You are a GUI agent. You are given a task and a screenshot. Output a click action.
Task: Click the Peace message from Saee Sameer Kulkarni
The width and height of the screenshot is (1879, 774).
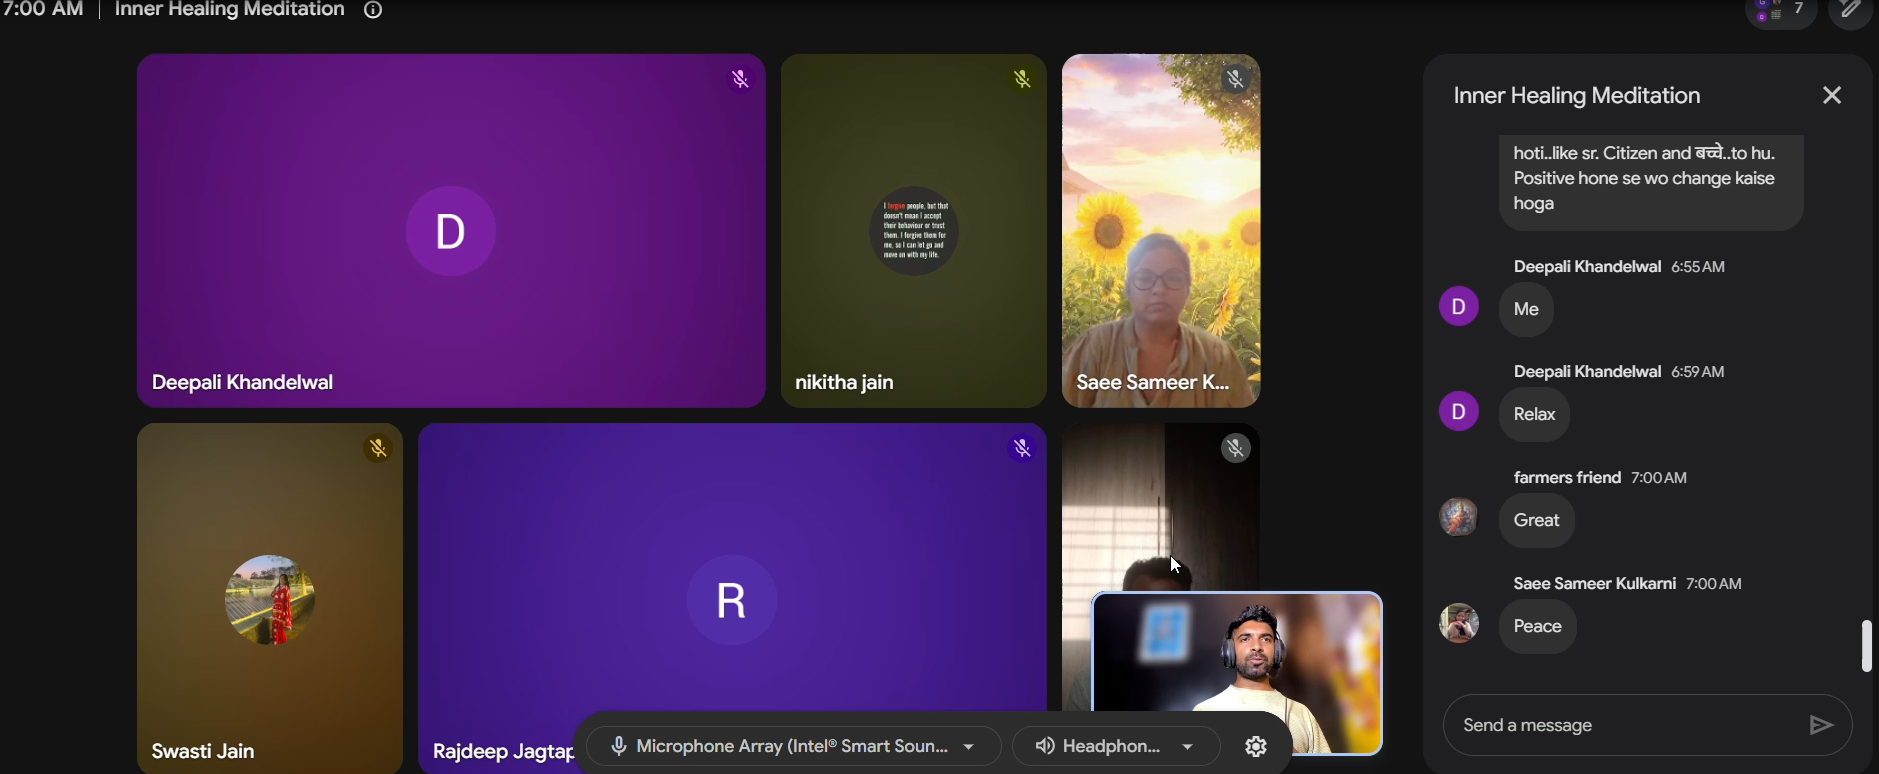(1538, 627)
